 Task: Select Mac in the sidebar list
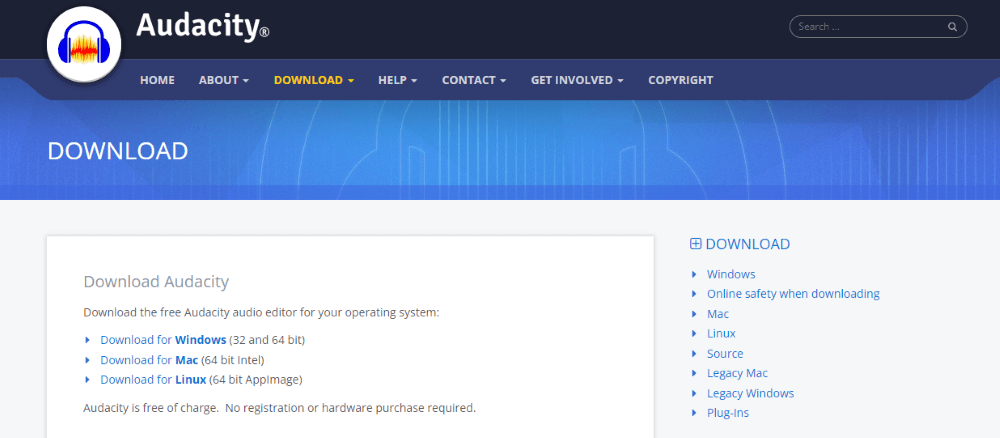pos(717,314)
